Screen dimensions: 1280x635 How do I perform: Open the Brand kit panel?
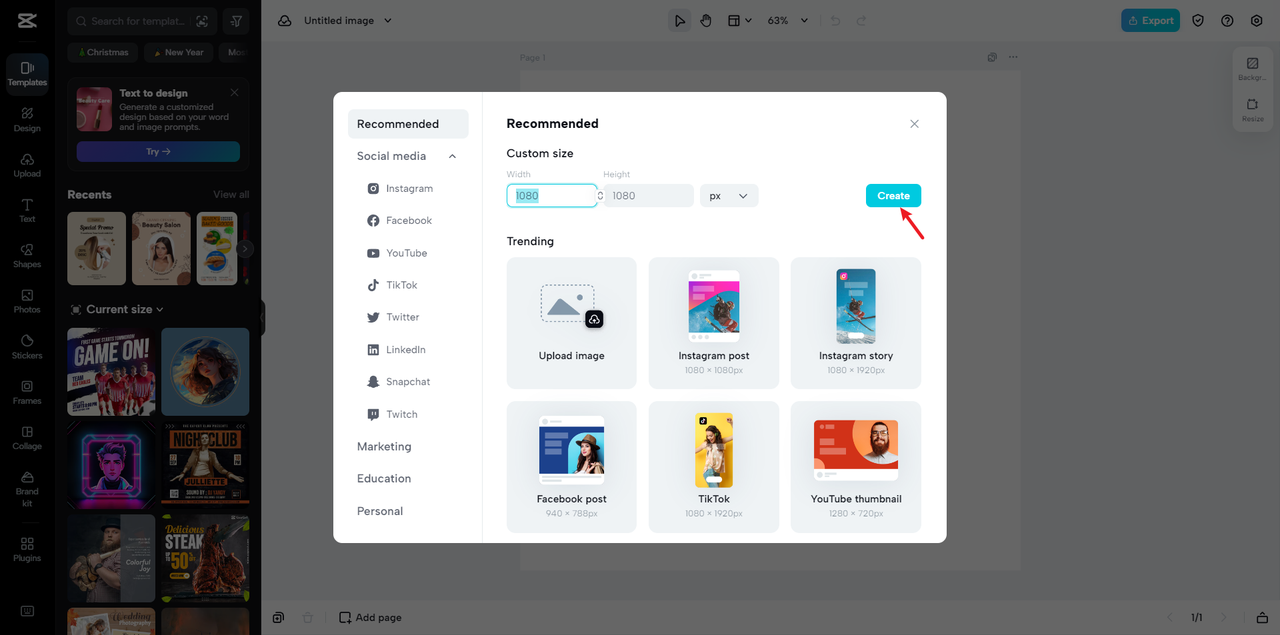pyautogui.click(x=27, y=489)
